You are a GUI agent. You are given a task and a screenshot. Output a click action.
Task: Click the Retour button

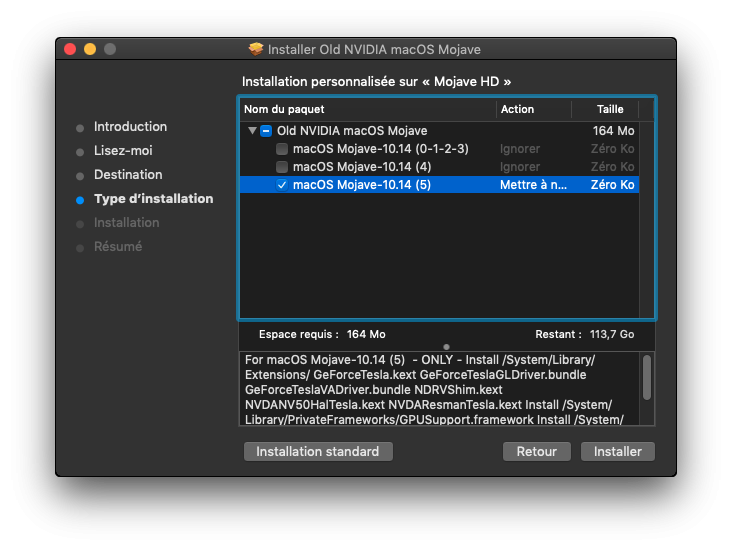[x=536, y=451]
